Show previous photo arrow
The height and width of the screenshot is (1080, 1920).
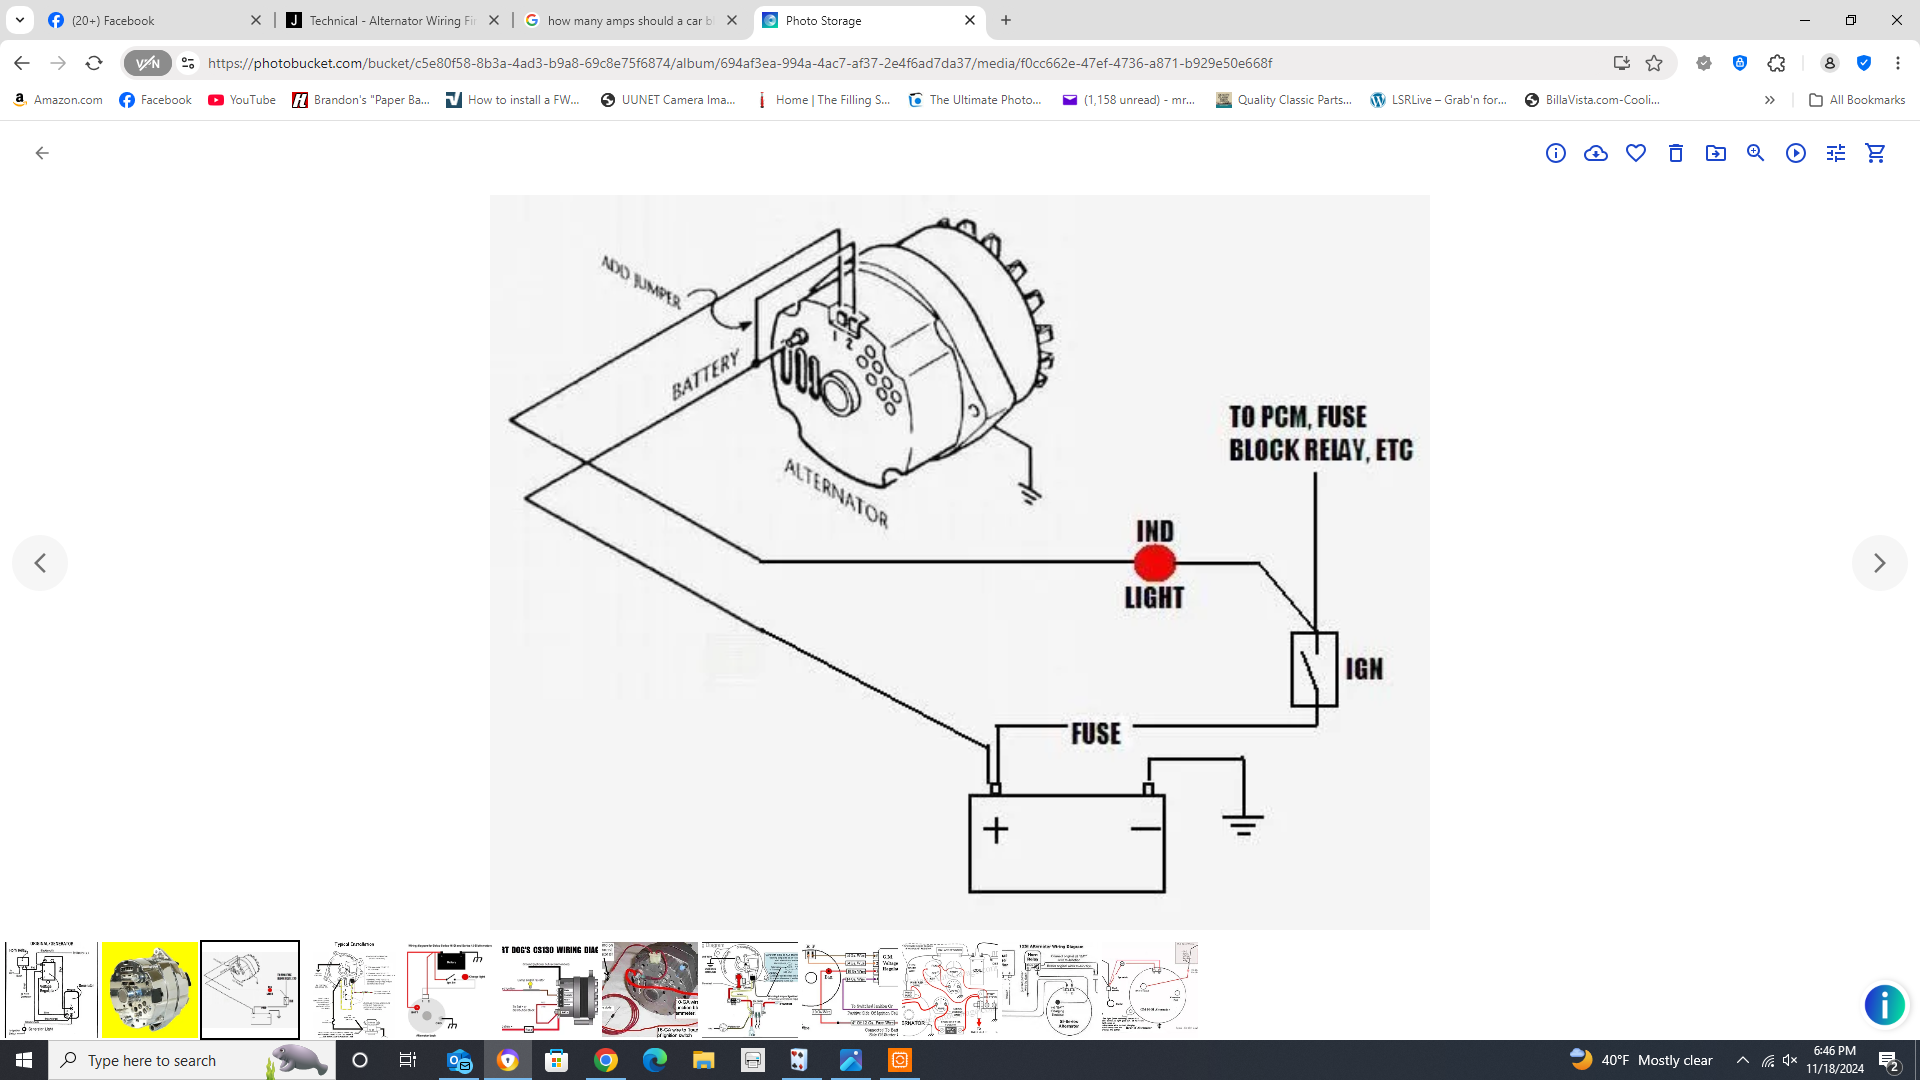tap(40, 563)
